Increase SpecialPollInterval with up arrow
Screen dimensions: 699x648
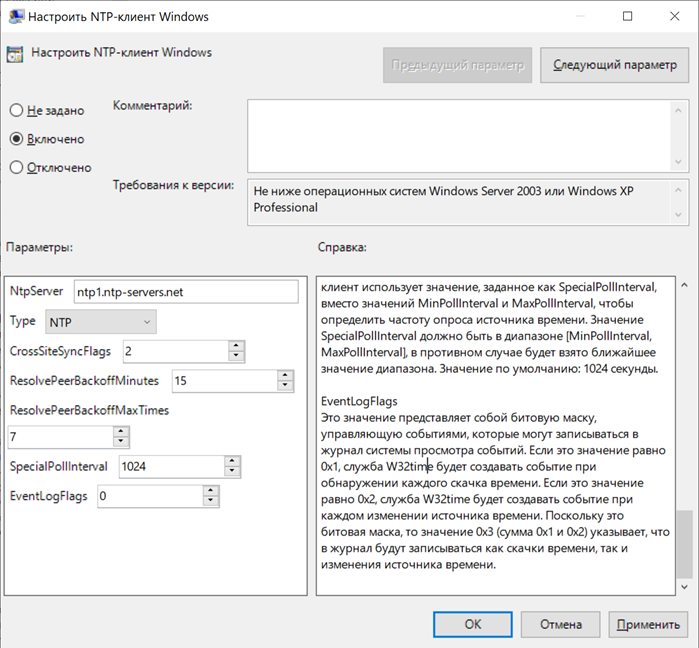coord(232,461)
